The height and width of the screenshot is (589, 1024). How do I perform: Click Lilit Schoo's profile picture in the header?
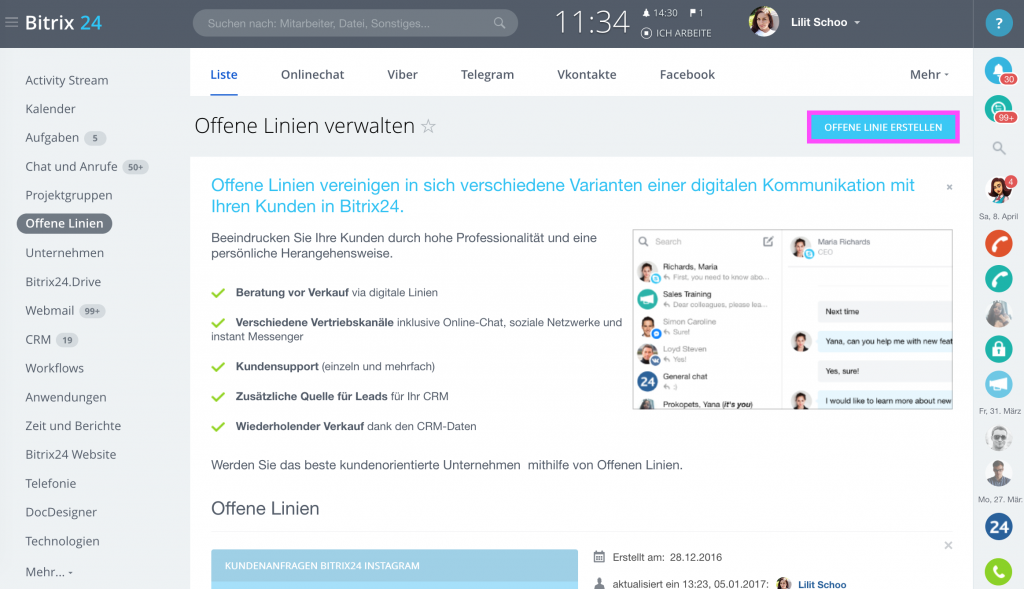pos(763,22)
